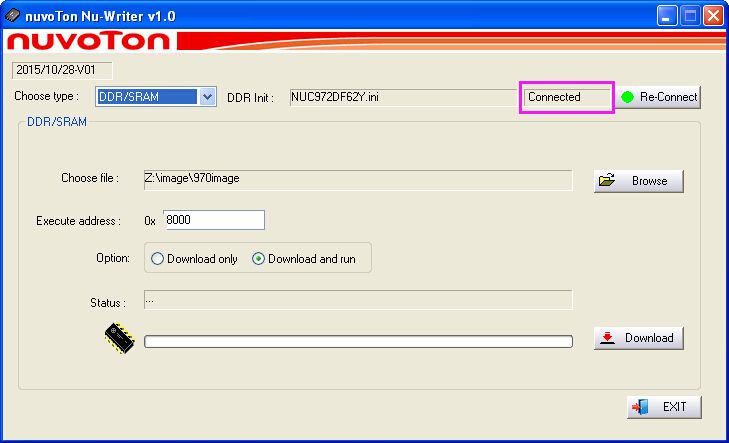Image resolution: width=729 pixels, height=443 pixels.
Task: Click the download progress bar
Action: pyautogui.click(x=357, y=341)
